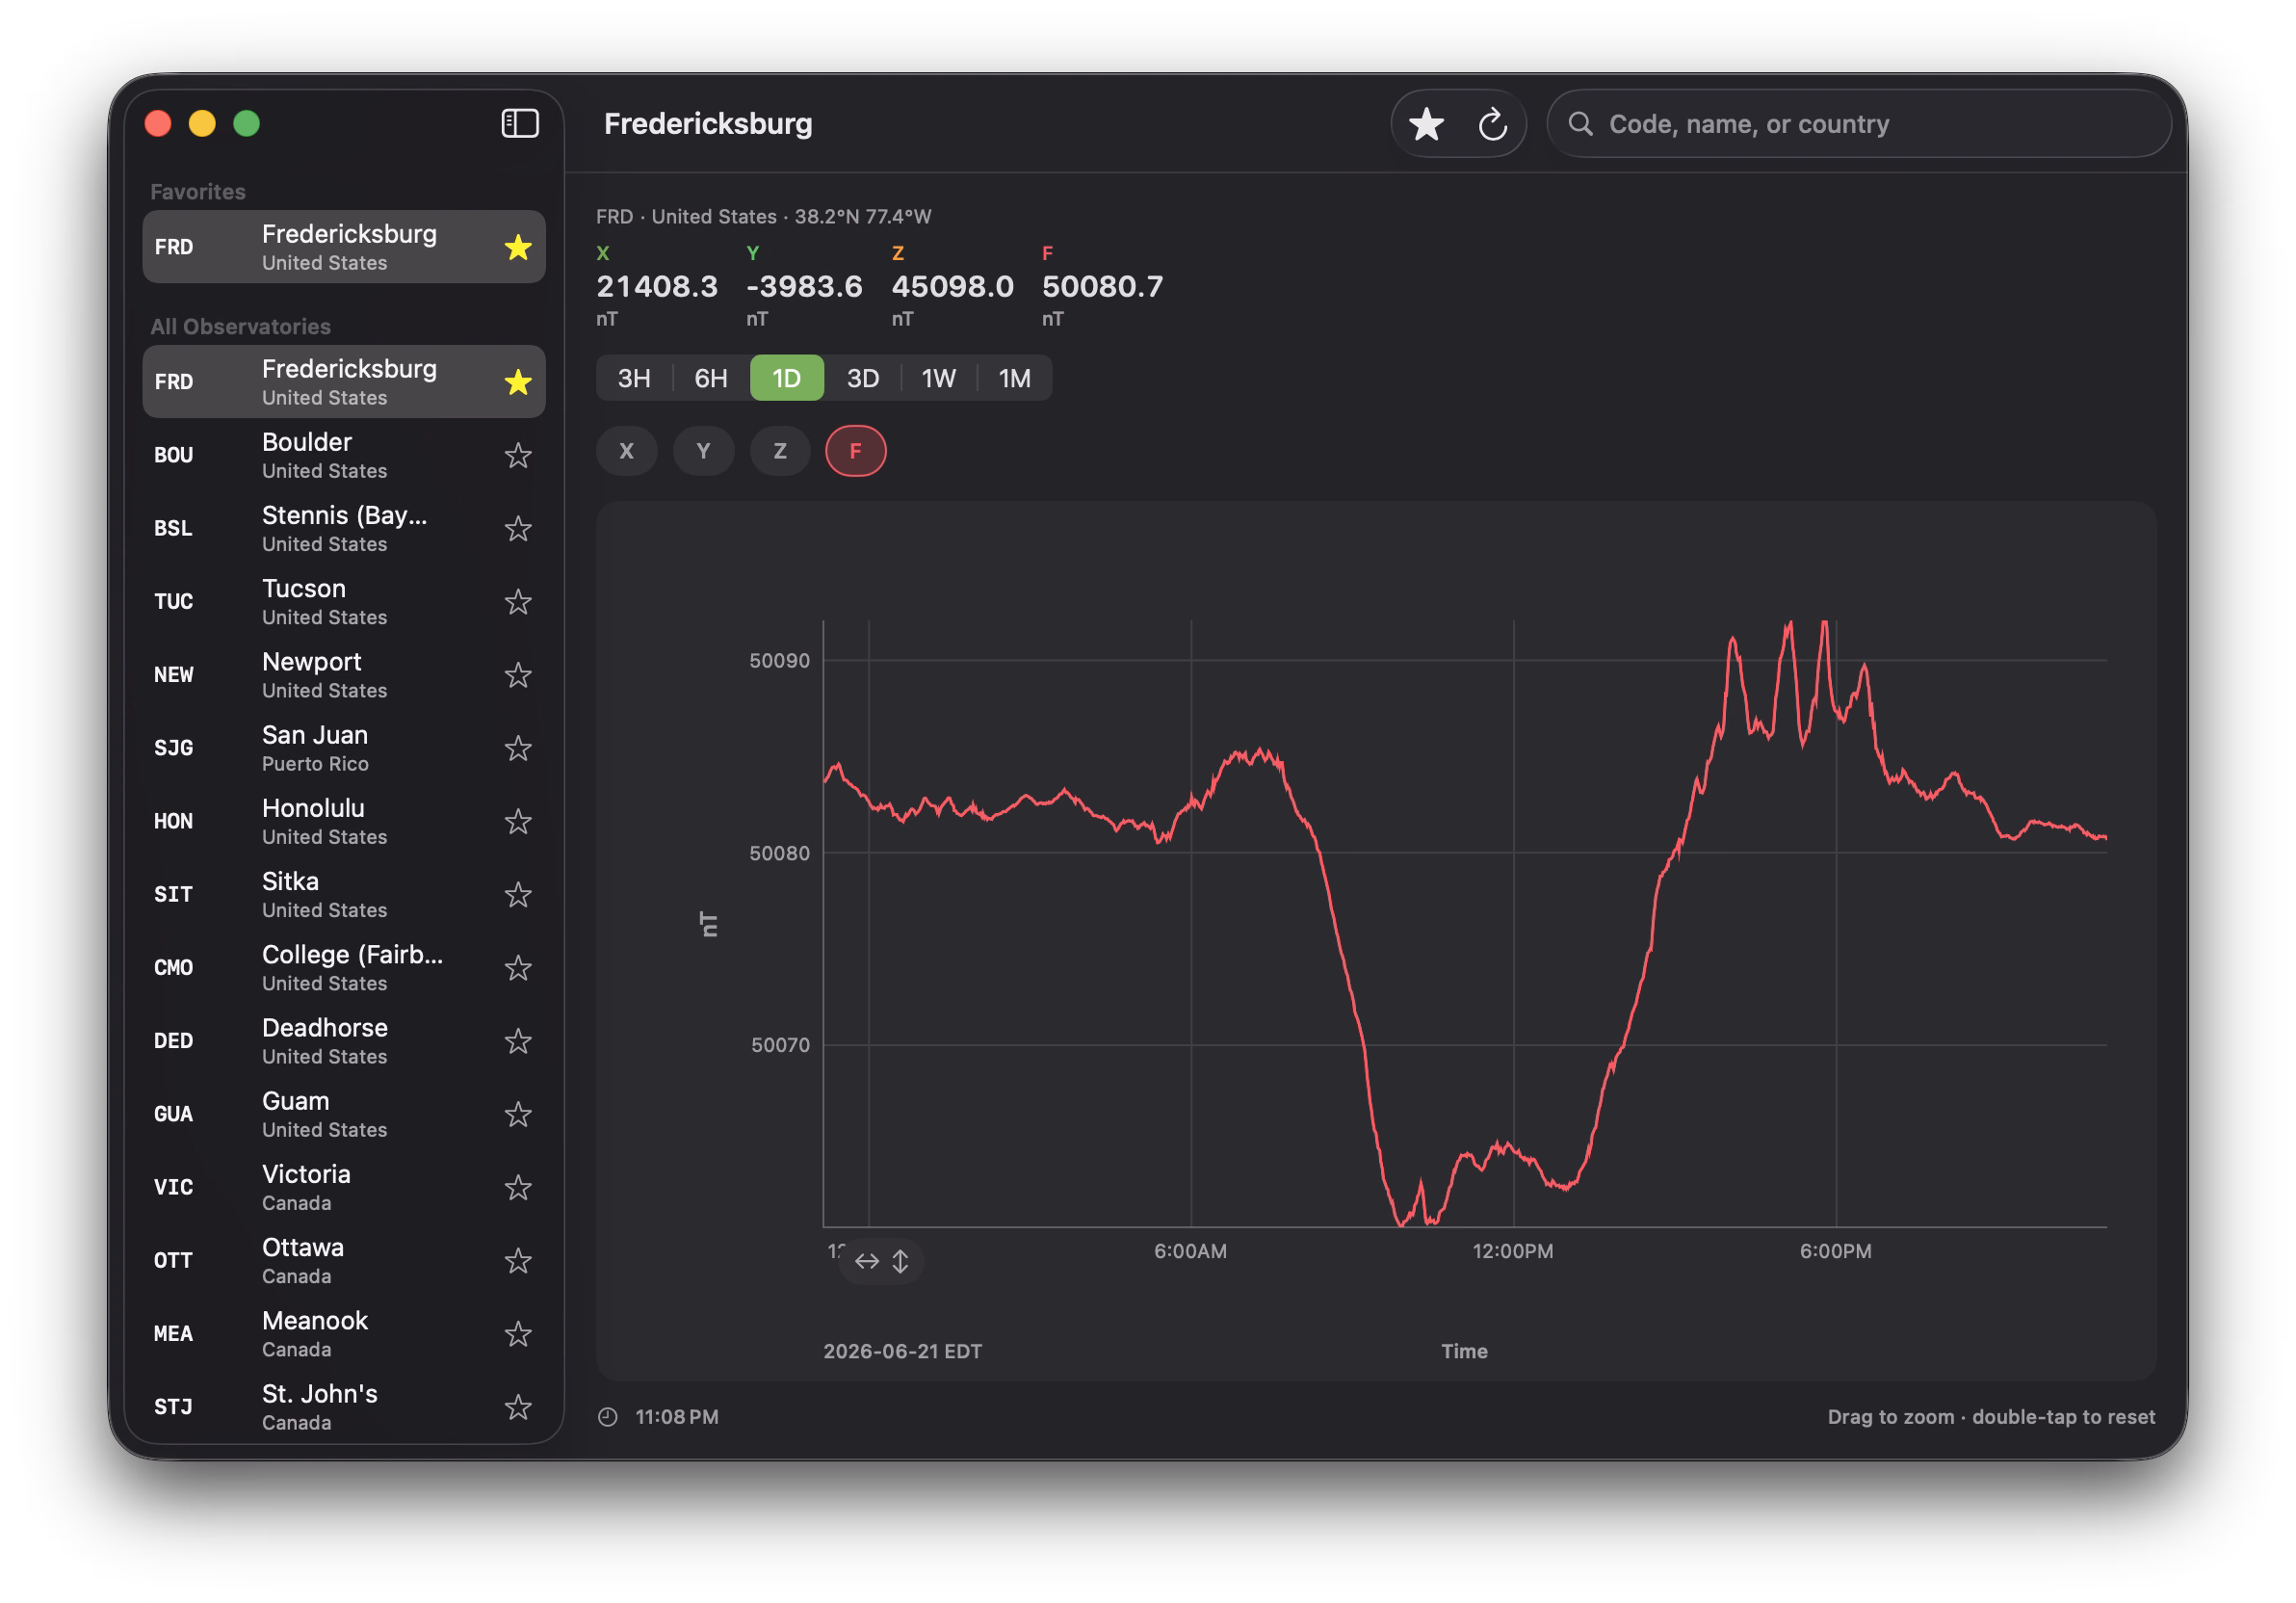Open the St. John's observatory
Screen dimensions: 2296x1603
(x=344, y=1407)
